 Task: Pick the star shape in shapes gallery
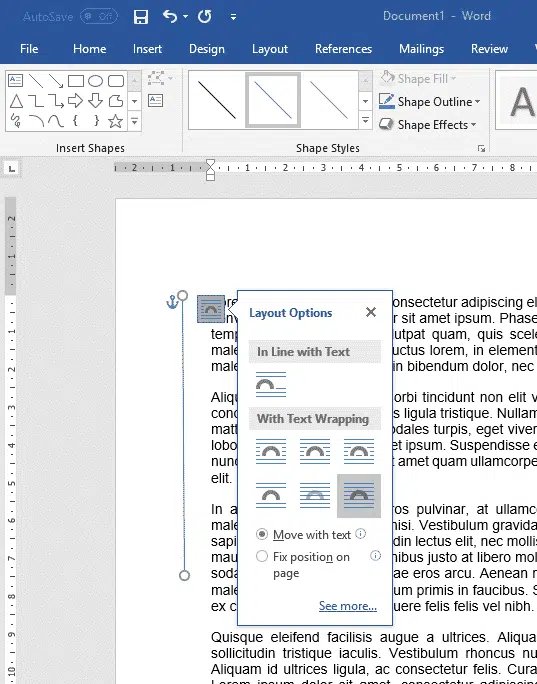[115, 121]
